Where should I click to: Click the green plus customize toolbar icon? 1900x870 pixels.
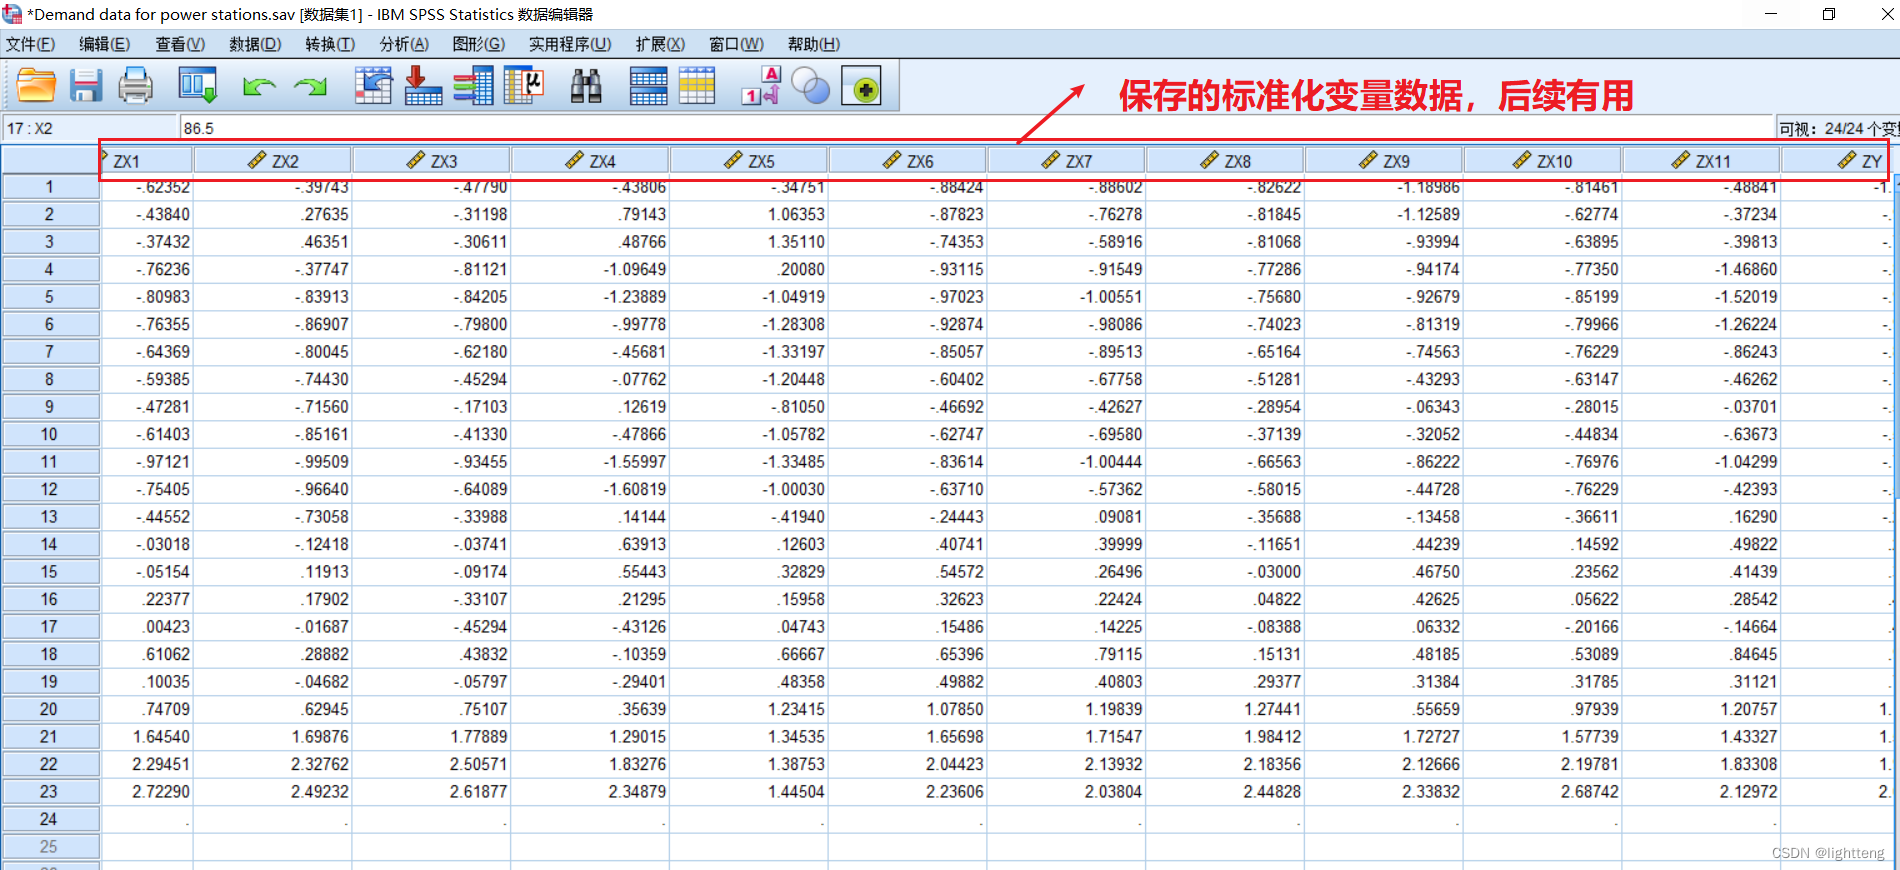tap(861, 87)
